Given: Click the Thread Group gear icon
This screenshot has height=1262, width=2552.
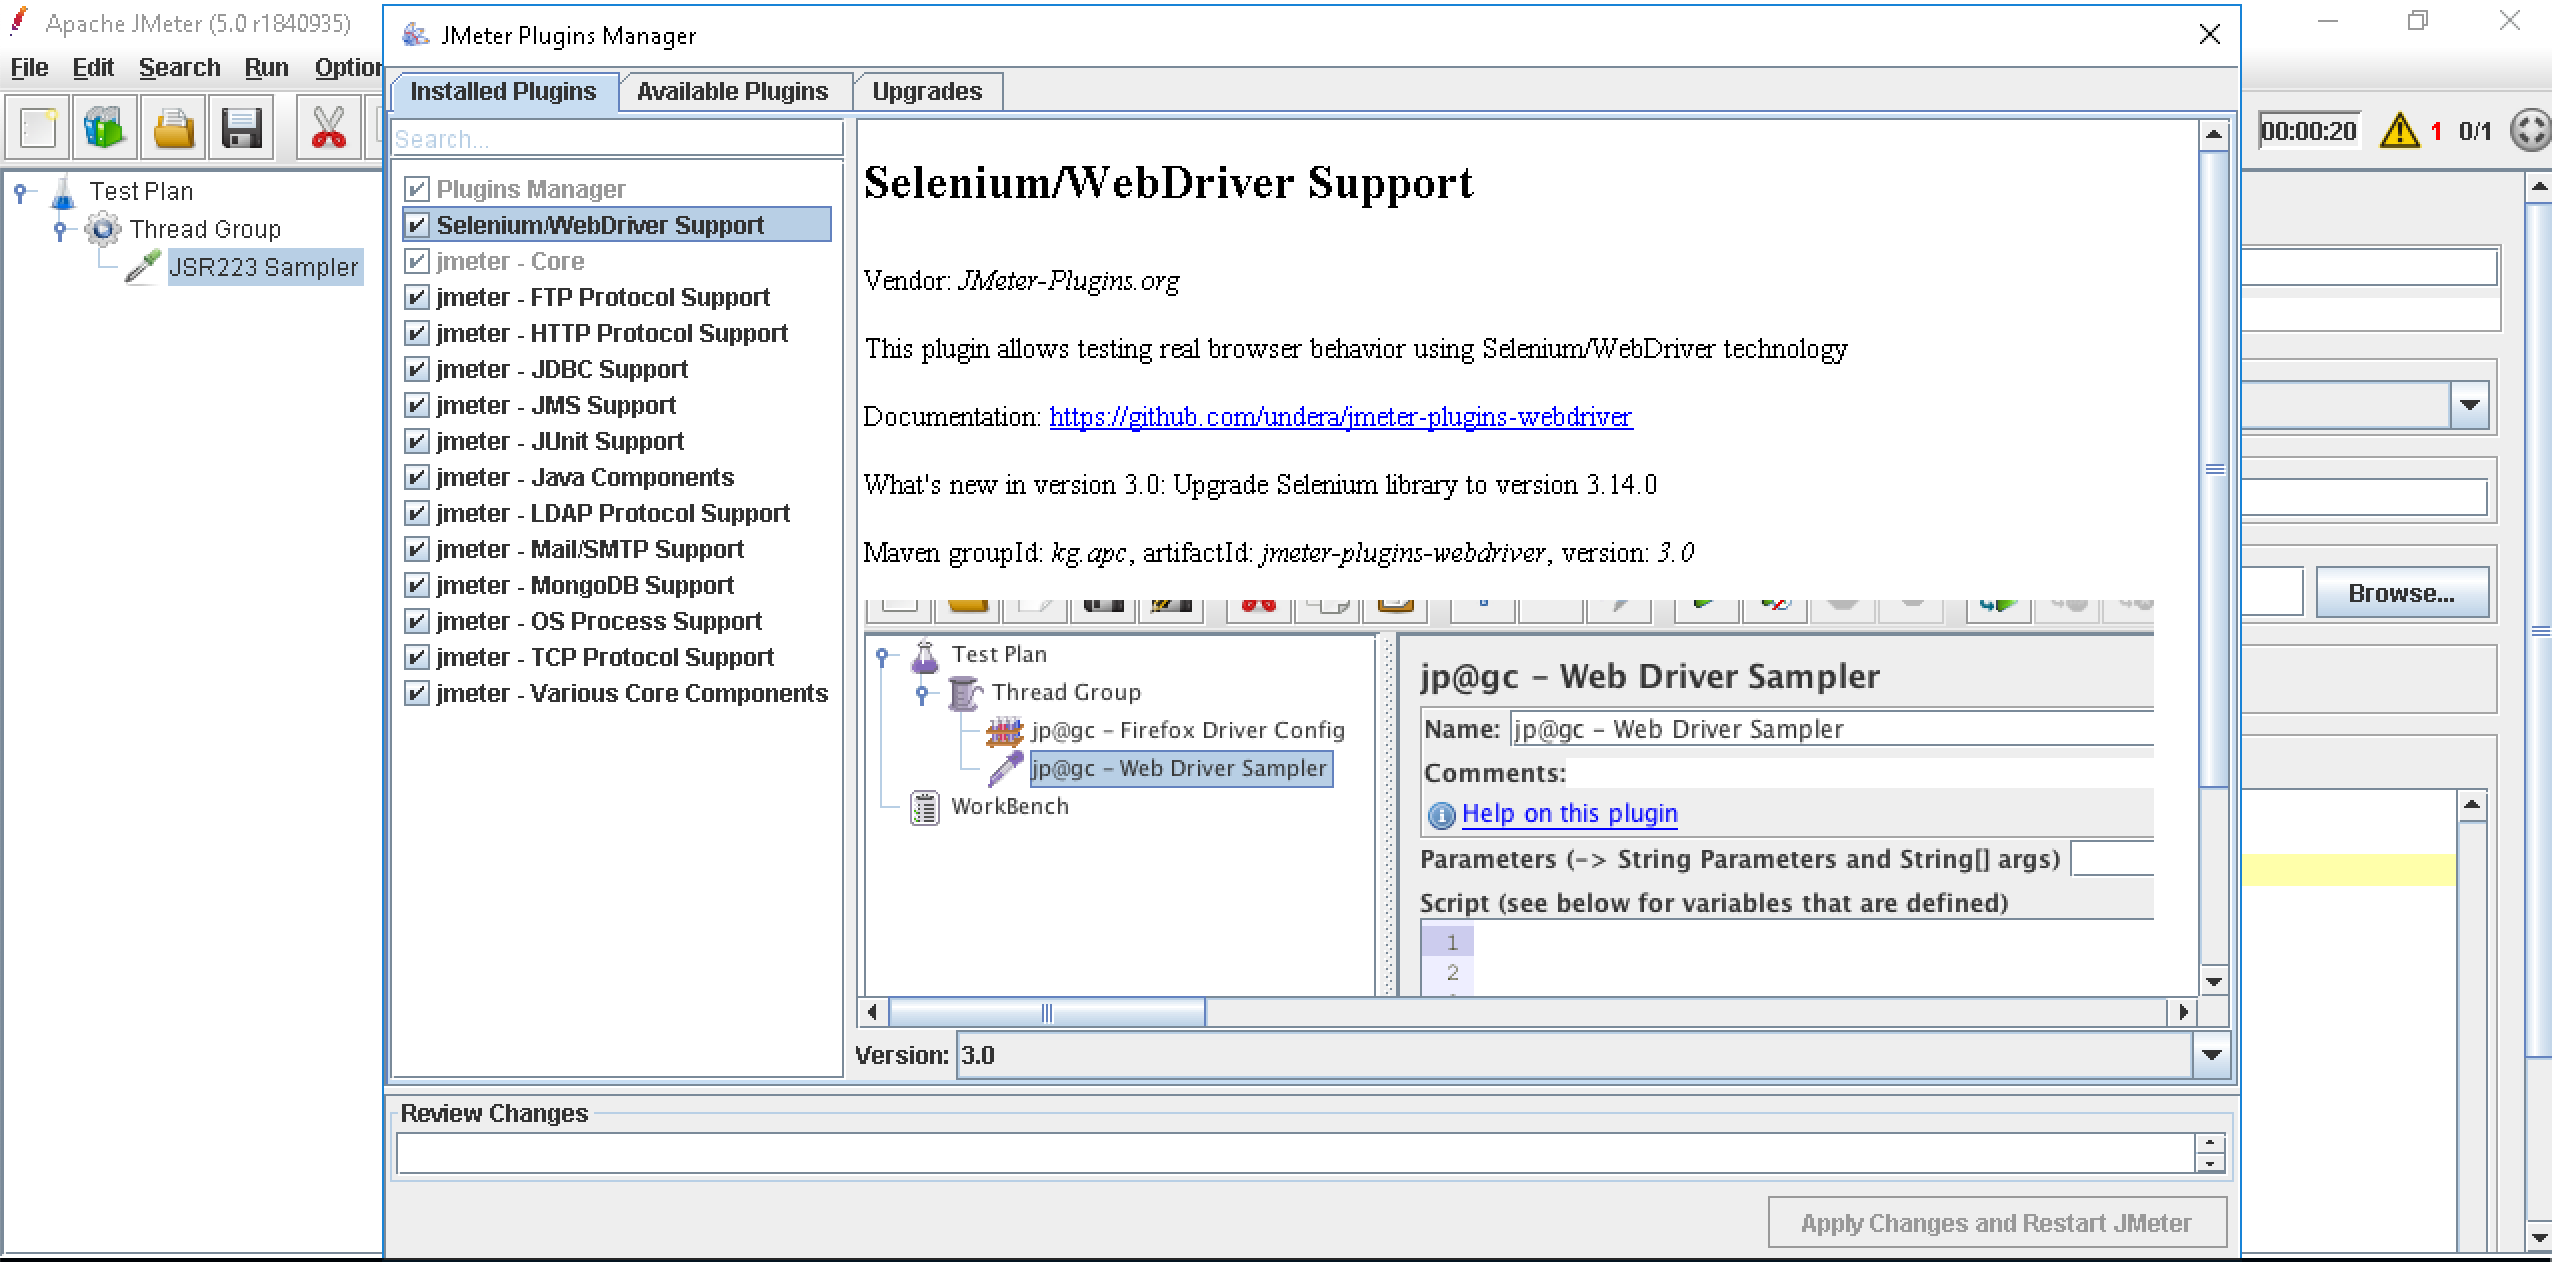Looking at the screenshot, I should click(x=102, y=229).
